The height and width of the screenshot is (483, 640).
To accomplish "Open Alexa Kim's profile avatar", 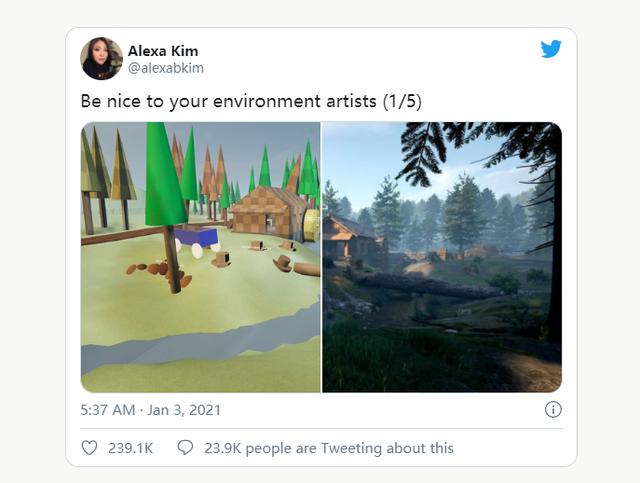I will [101, 59].
